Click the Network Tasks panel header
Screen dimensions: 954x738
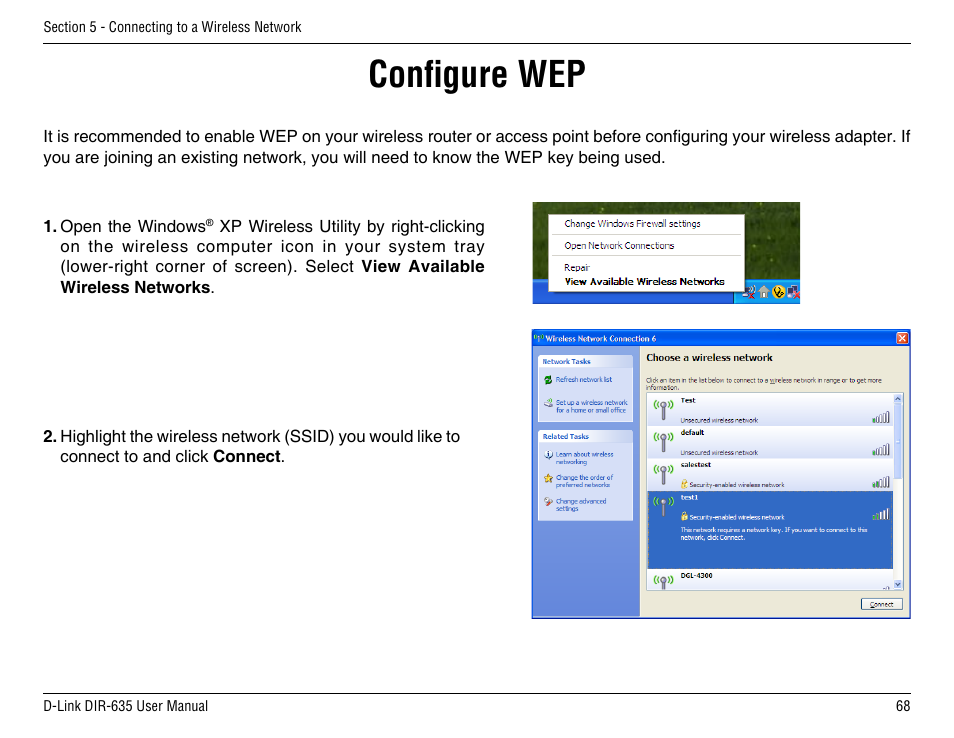click(x=585, y=361)
